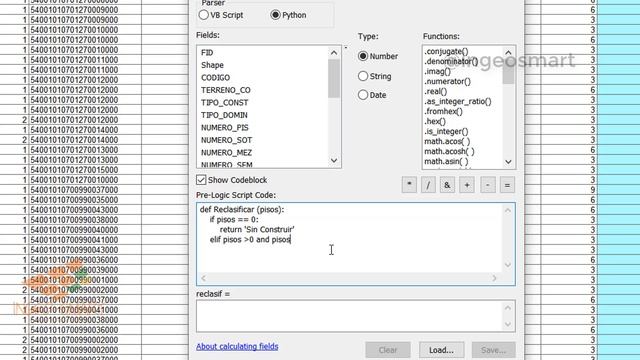The height and width of the screenshot is (360, 640).
Task: Click Functions list scroll up arrow
Action: (508, 53)
